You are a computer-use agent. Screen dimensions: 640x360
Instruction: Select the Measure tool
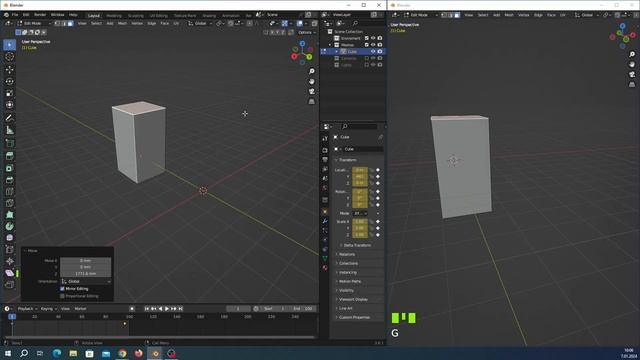(9, 130)
